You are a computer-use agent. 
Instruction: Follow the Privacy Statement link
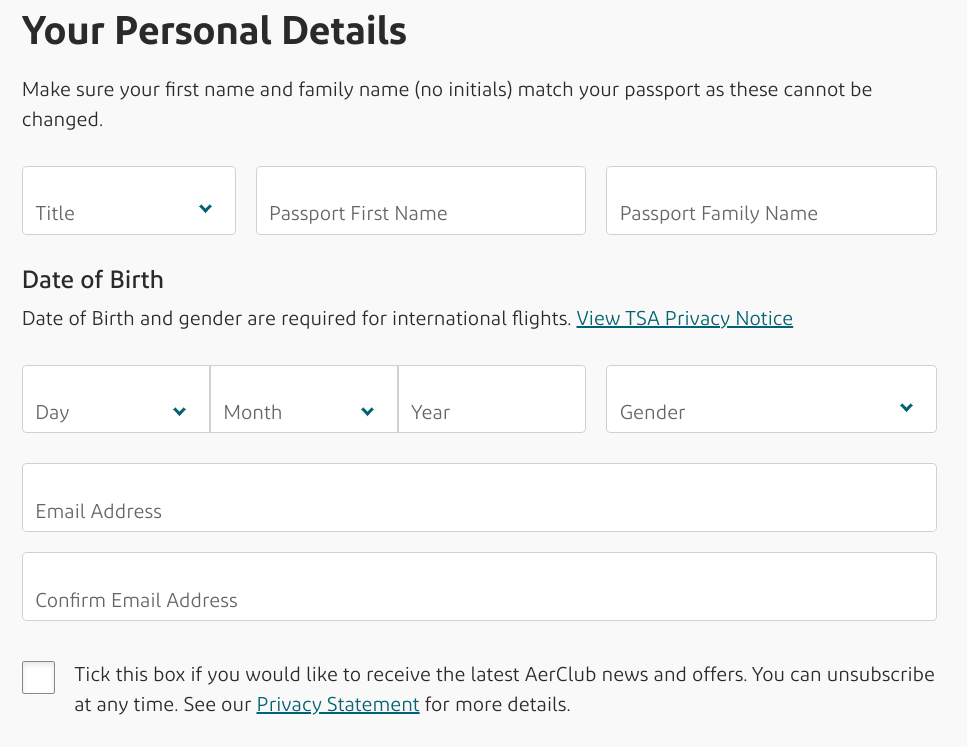337,704
